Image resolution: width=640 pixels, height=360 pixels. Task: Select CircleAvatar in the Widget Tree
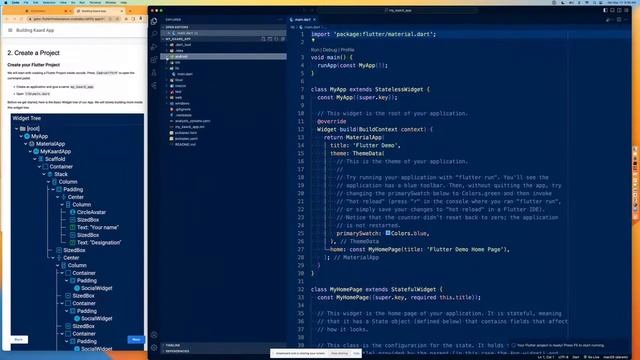coord(91,212)
